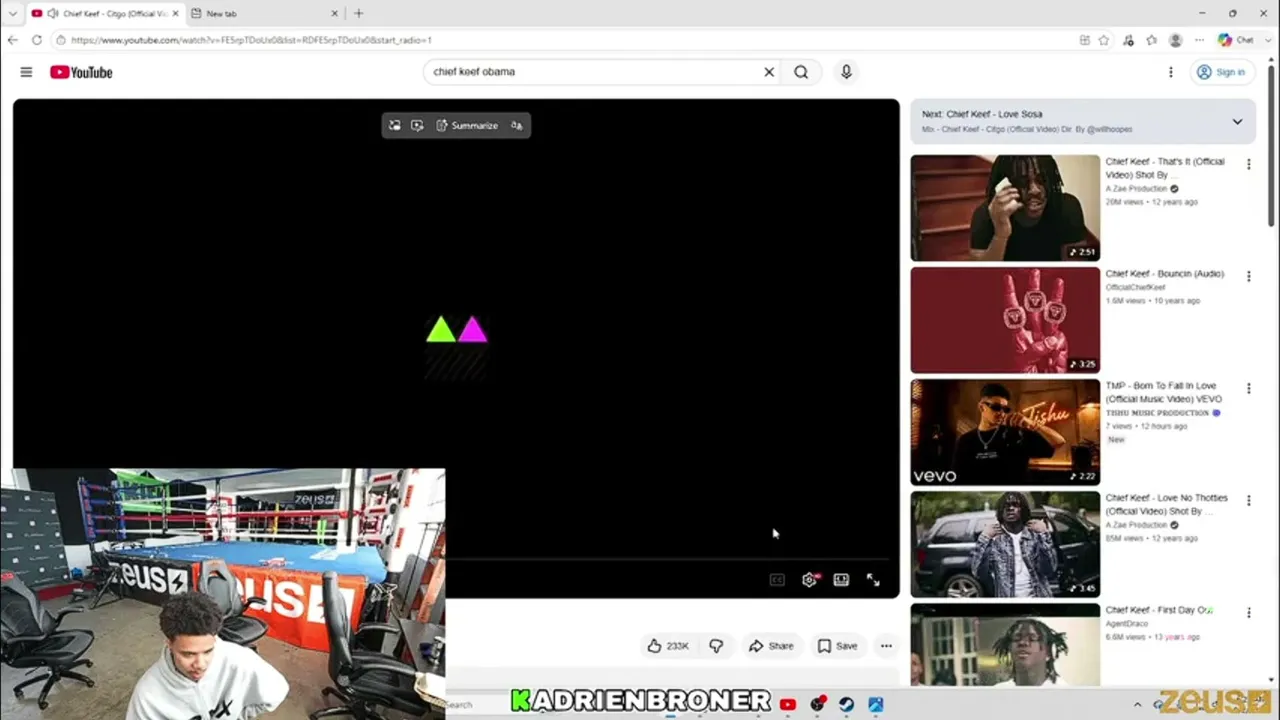The height and width of the screenshot is (720, 1280).
Task: Add this page to favorites star
Action: pos(1104,40)
